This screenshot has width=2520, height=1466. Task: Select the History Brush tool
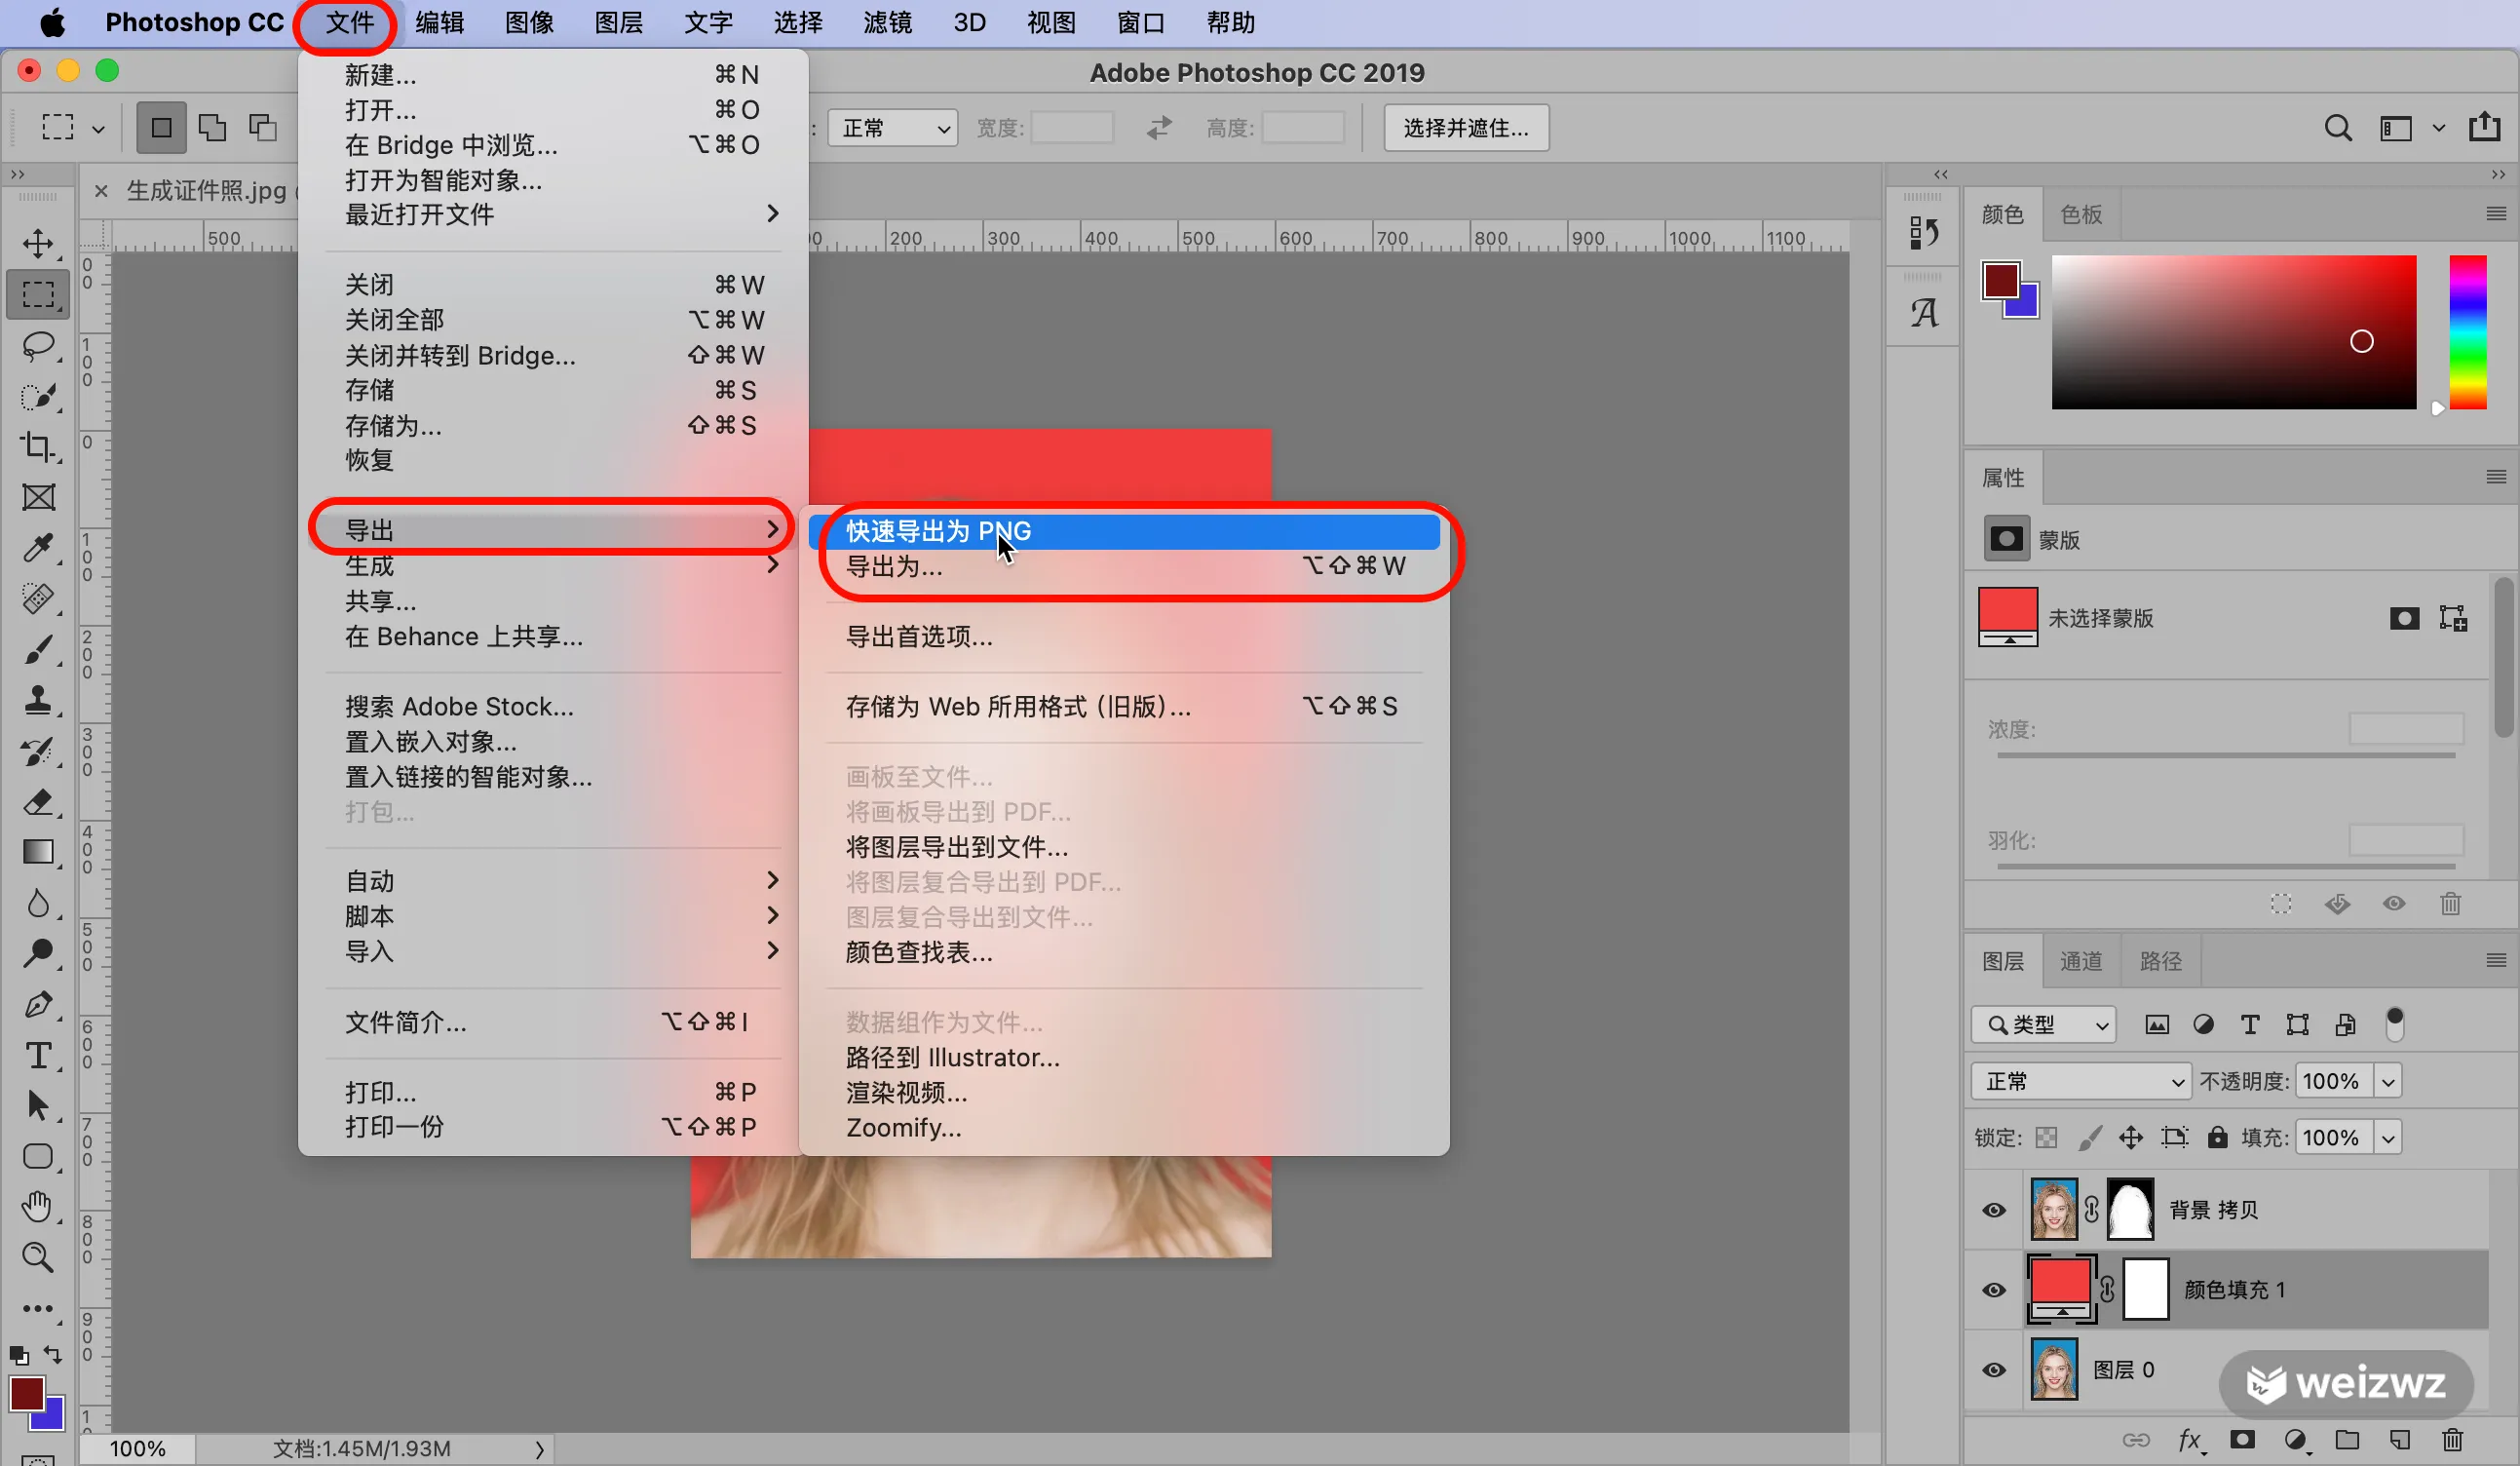point(38,751)
